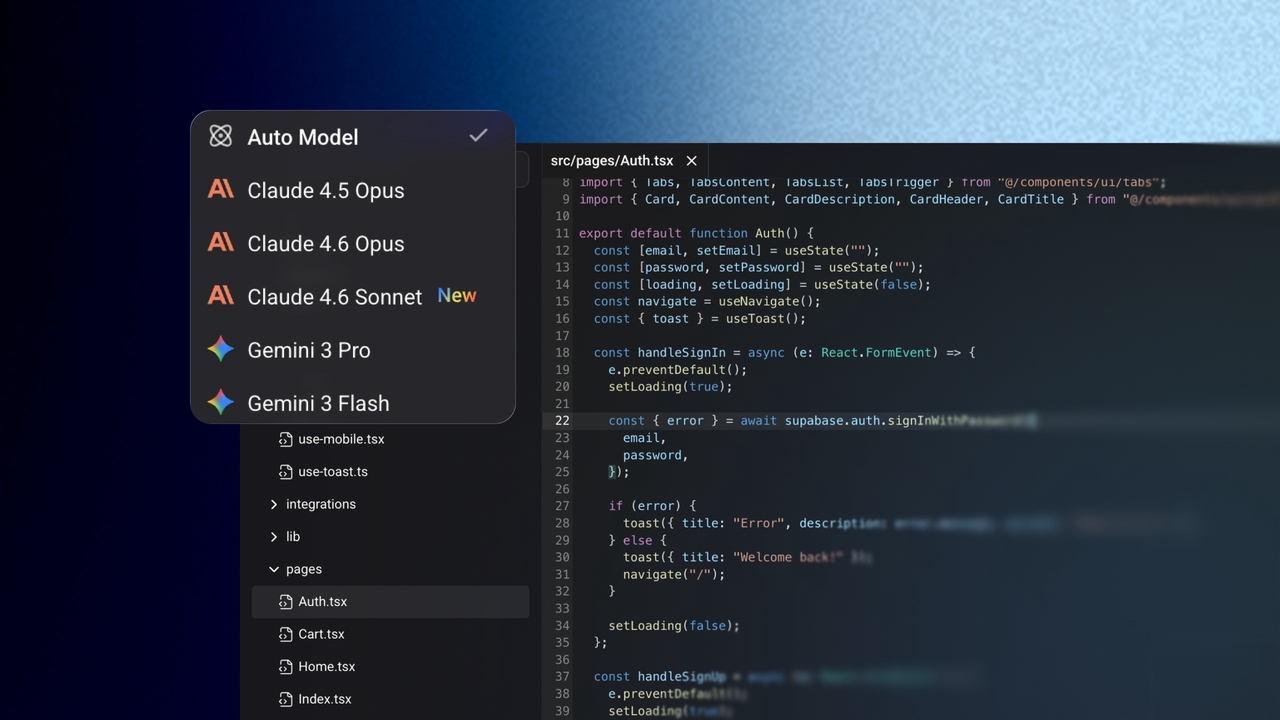Click Anthropic logo beside Claude 4.5 Opus
This screenshot has width=1280, height=720.
tap(221, 188)
